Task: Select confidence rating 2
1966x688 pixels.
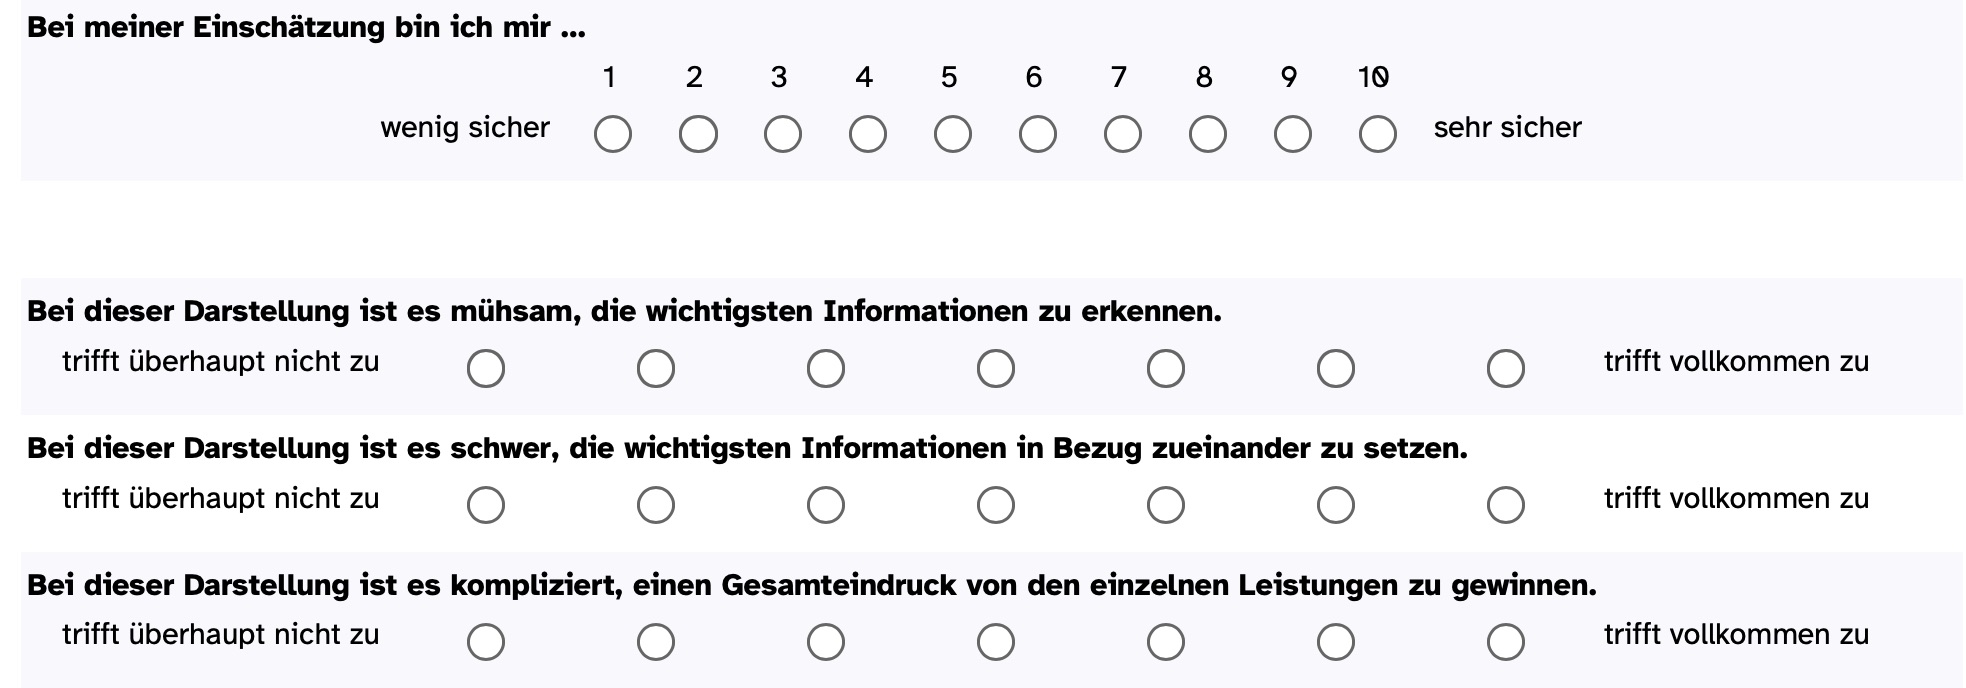Action: click(x=697, y=133)
